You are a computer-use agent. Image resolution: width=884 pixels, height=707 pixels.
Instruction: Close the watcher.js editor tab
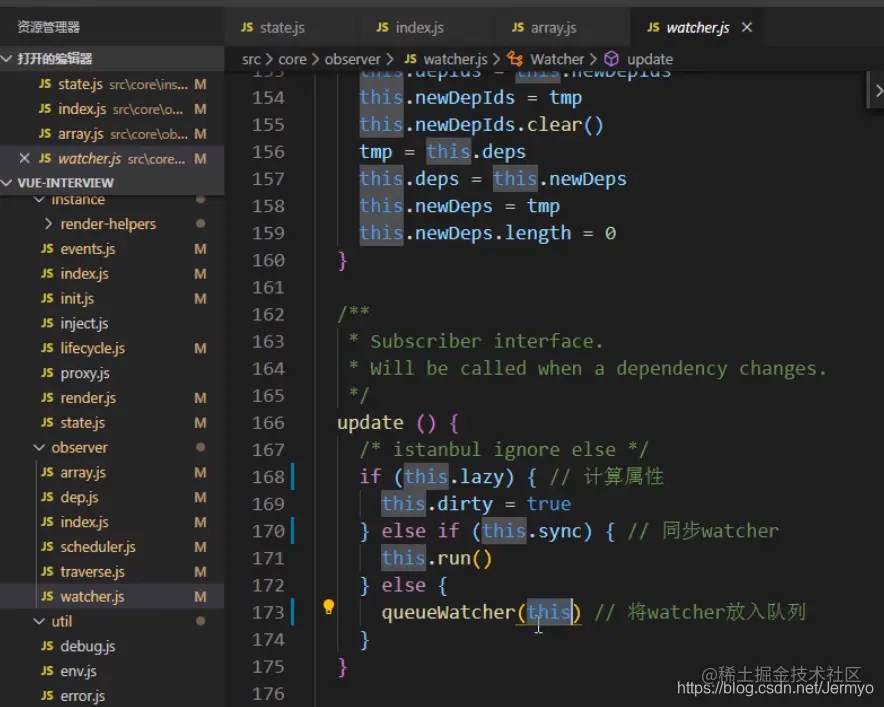(746, 27)
